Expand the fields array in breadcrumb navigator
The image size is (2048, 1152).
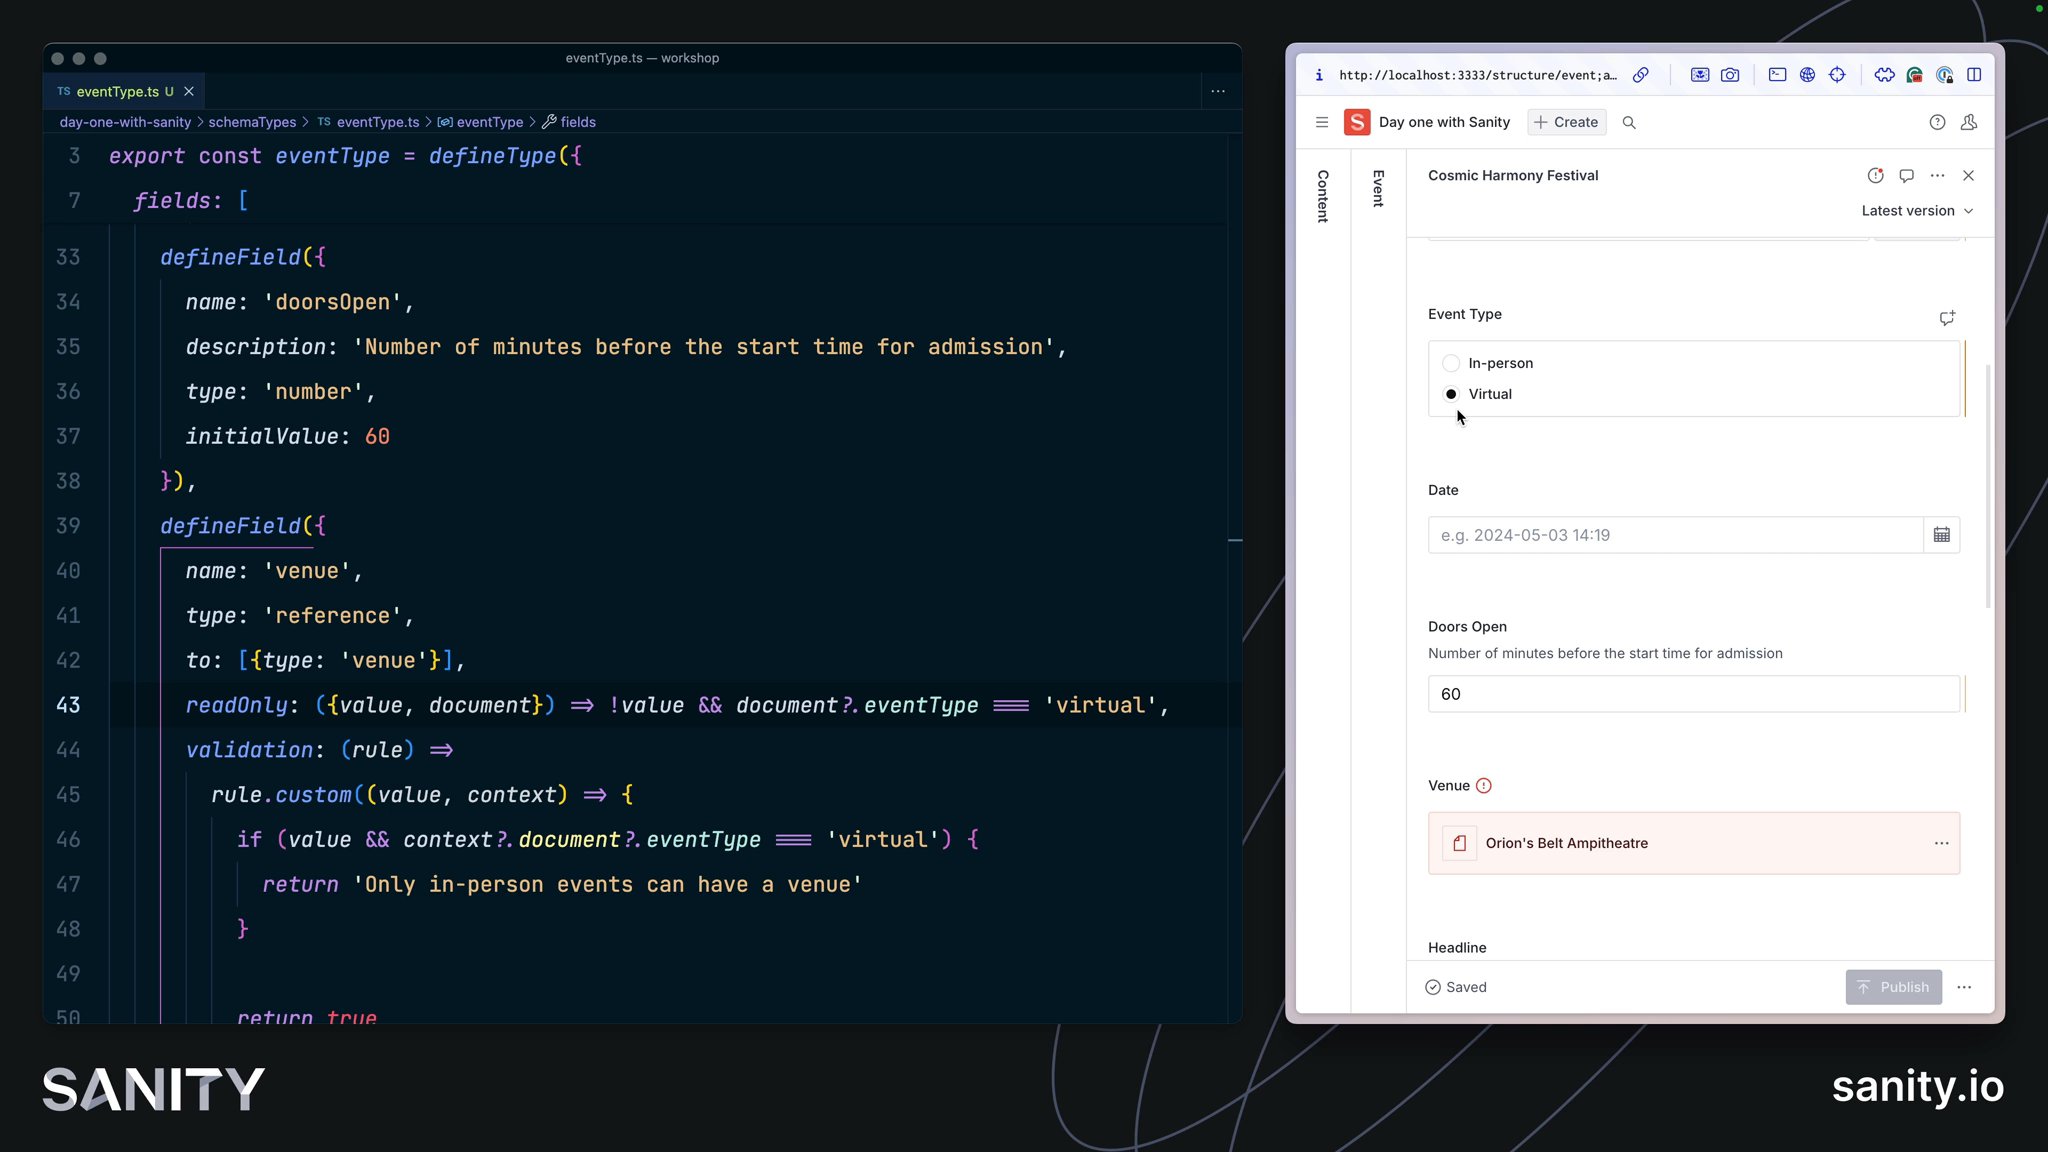(x=578, y=122)
